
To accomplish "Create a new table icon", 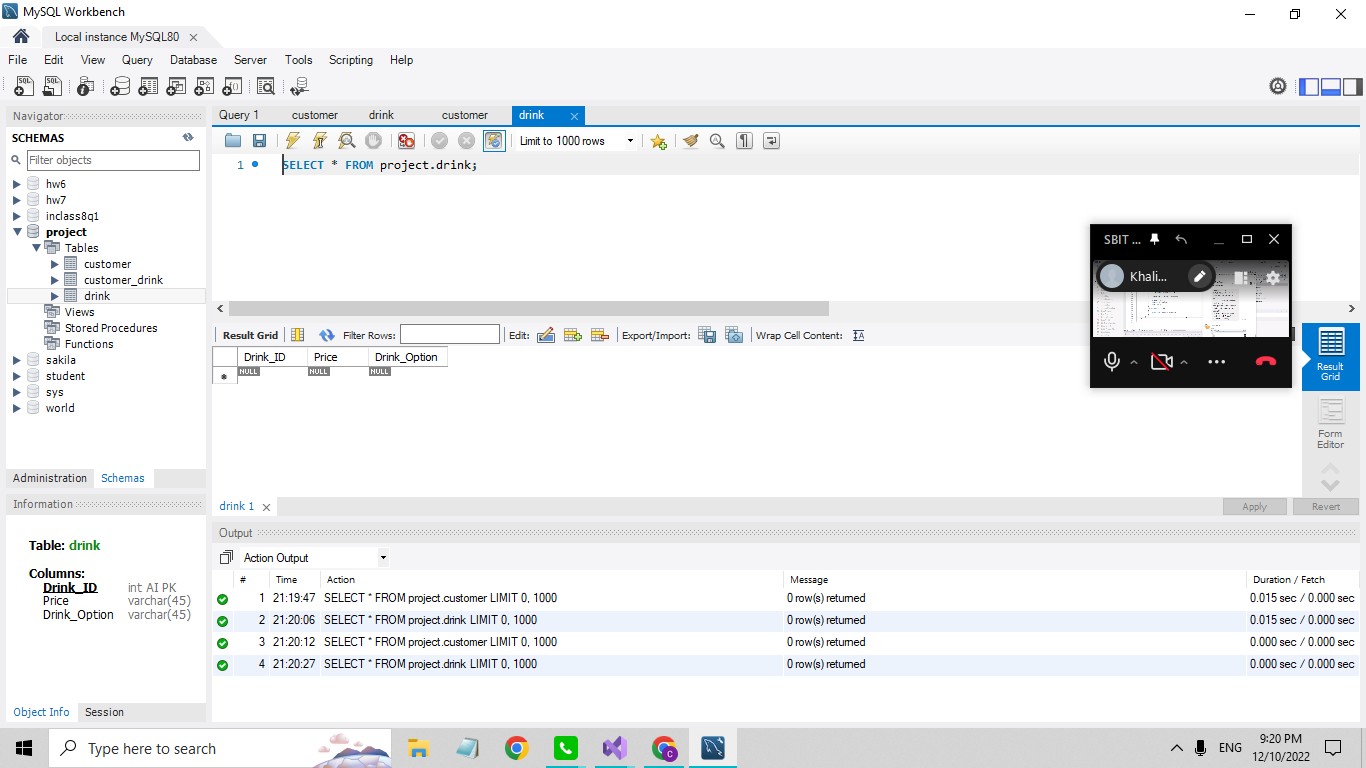I will [x=148, y=87].
